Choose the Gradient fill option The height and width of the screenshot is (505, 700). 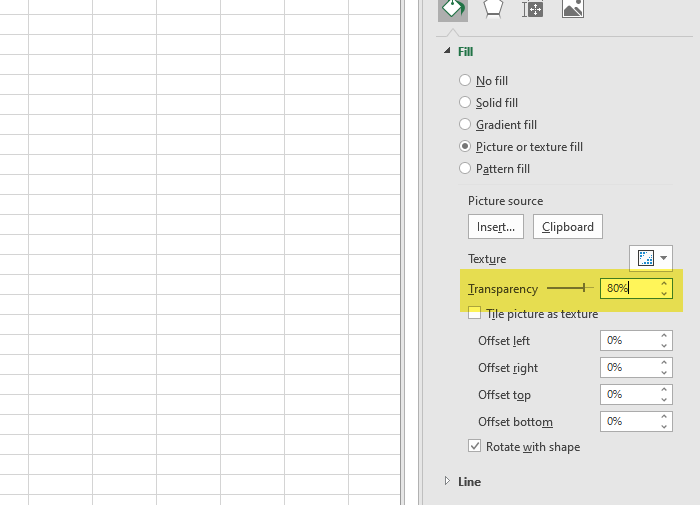498,124
